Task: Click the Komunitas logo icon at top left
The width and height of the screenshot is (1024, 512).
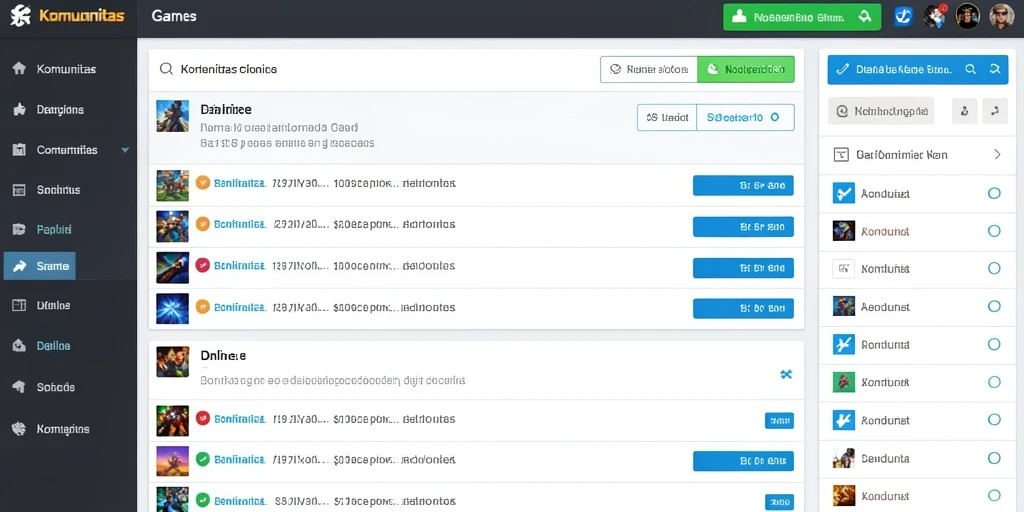Action: (20, 16)
